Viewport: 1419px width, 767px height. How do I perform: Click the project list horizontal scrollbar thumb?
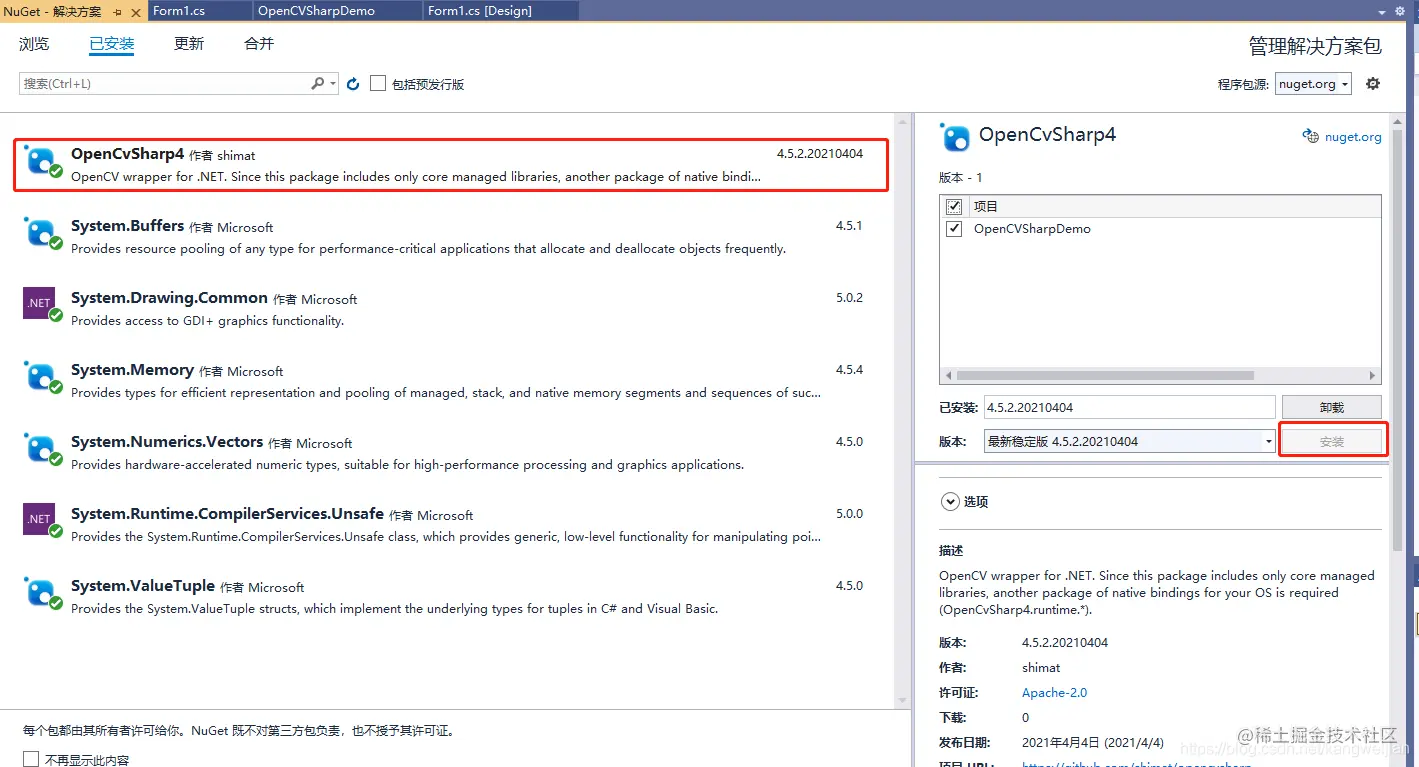(x=1105, y=376)
